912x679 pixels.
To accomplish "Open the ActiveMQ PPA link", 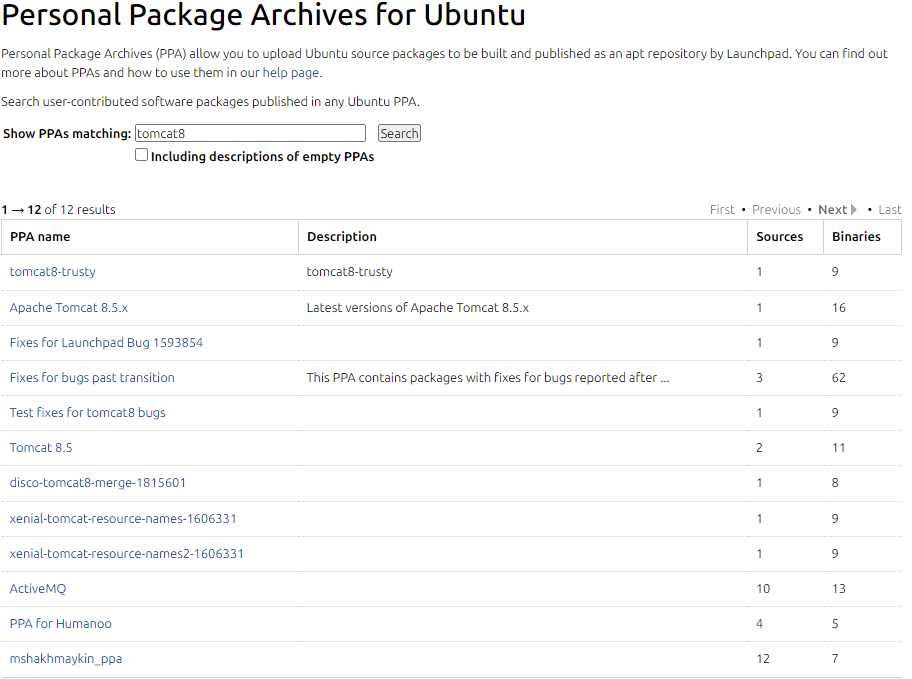I will pos(38,589).
